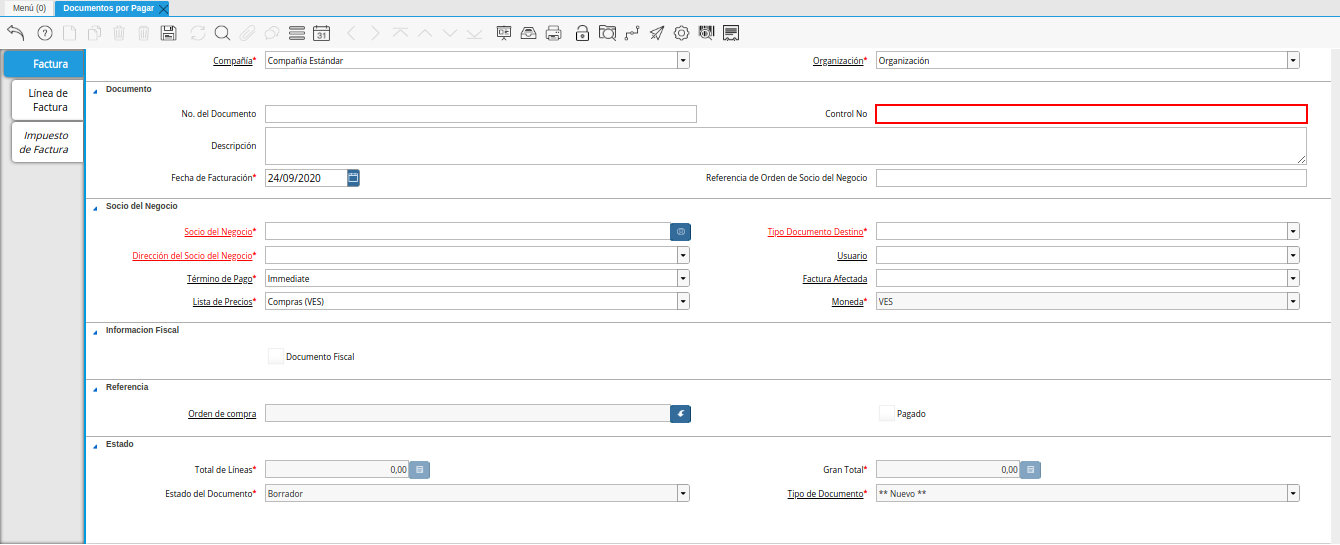Click the magnifier search records icon
The width and height of the screenshot is (1340, 545).
pos(222,33)
